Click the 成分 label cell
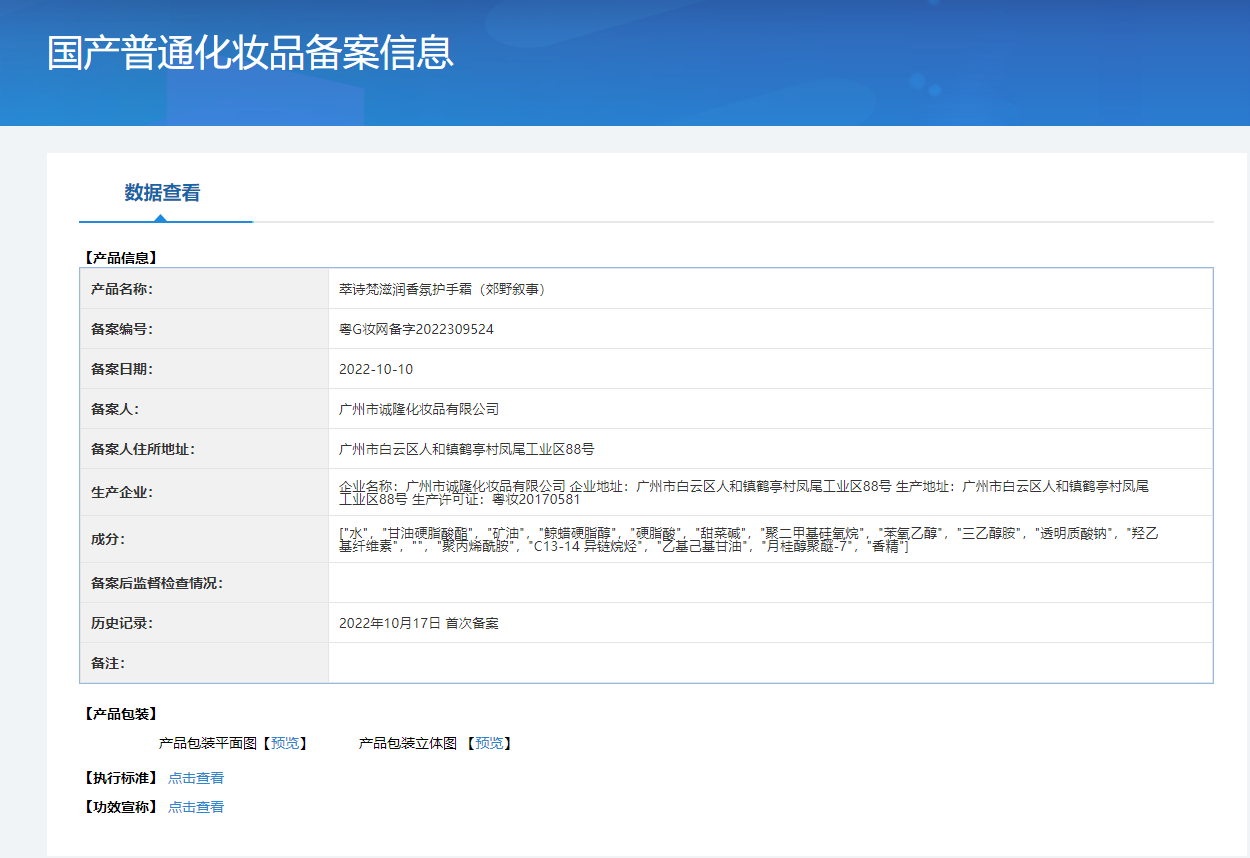This screenshot has width=1250, height=858. 108,540
